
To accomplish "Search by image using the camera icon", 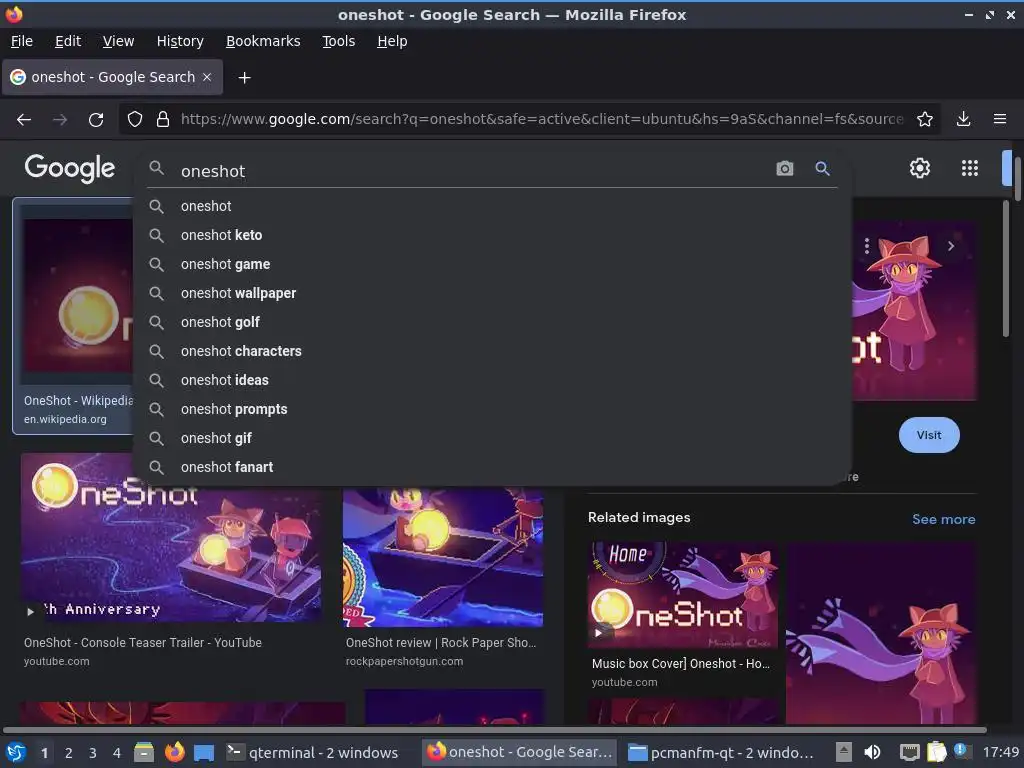I will coord(784,168).
